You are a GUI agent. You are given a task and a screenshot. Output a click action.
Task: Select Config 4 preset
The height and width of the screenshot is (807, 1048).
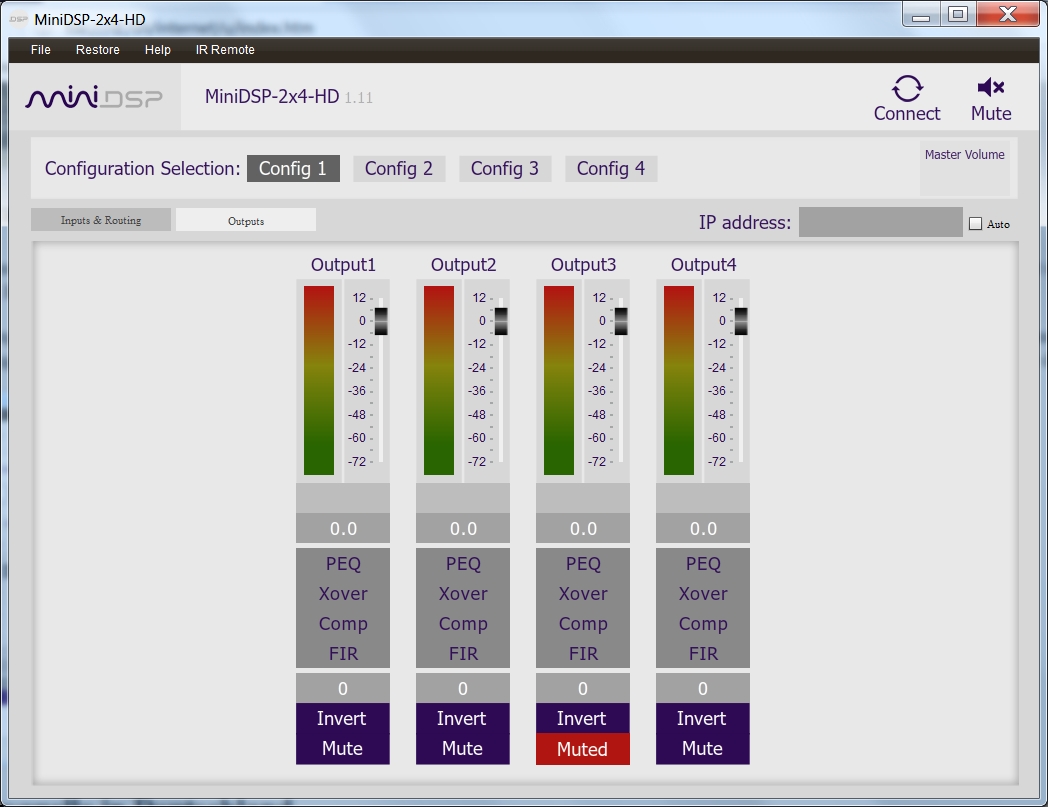(x=611, y=168)
